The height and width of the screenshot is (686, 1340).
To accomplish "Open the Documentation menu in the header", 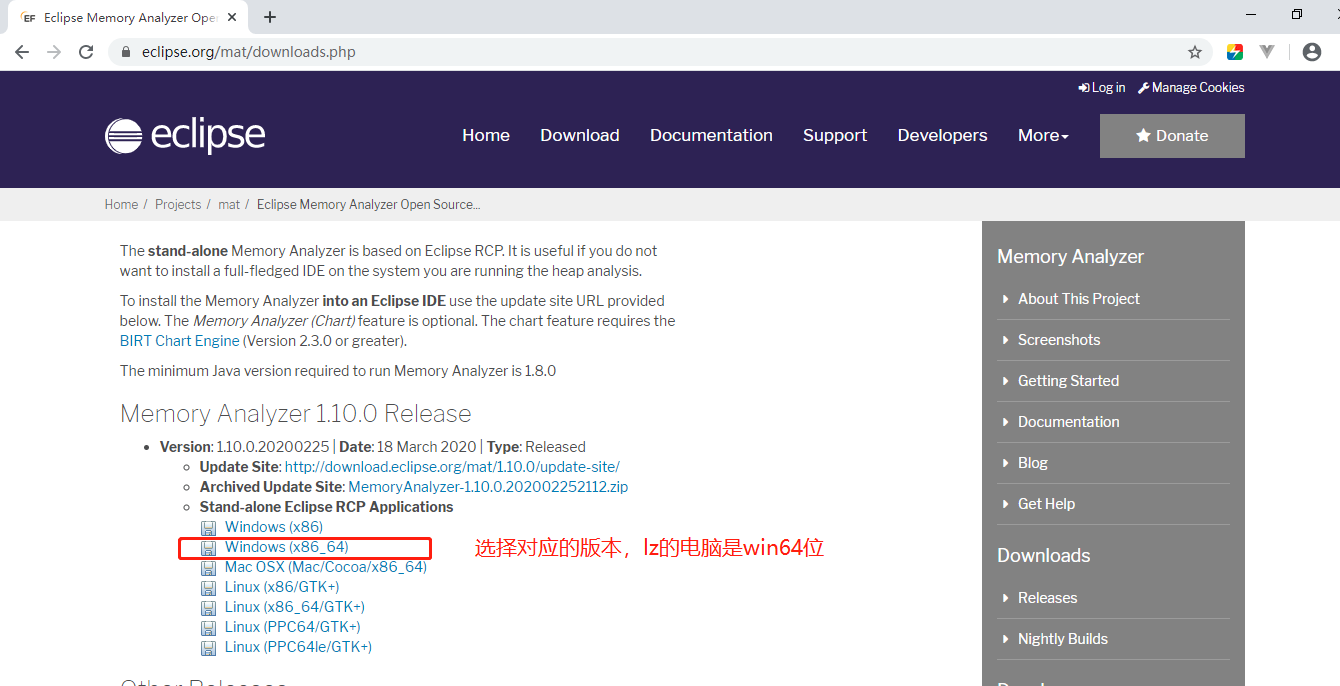I will click(711, 135).
